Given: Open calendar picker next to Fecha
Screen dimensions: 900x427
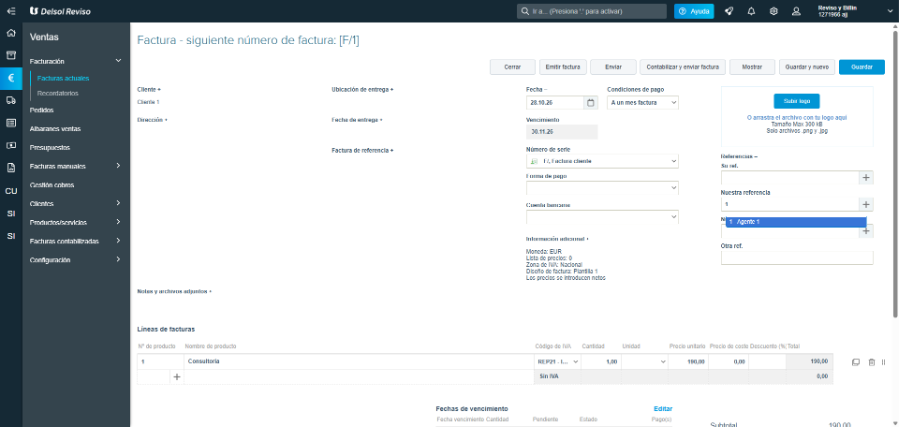Looking at the screenshot, I should pos(591,103).
